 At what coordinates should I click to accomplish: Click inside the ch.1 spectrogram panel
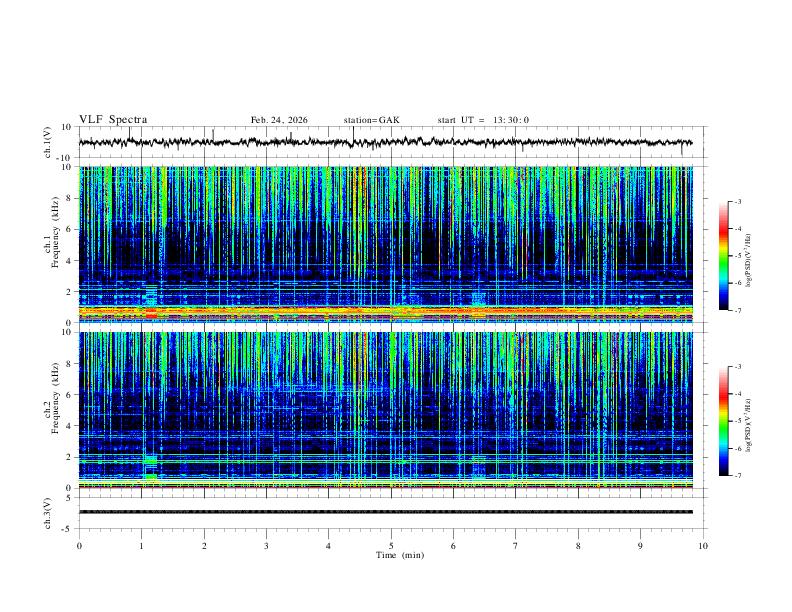[x=385, y=244]
